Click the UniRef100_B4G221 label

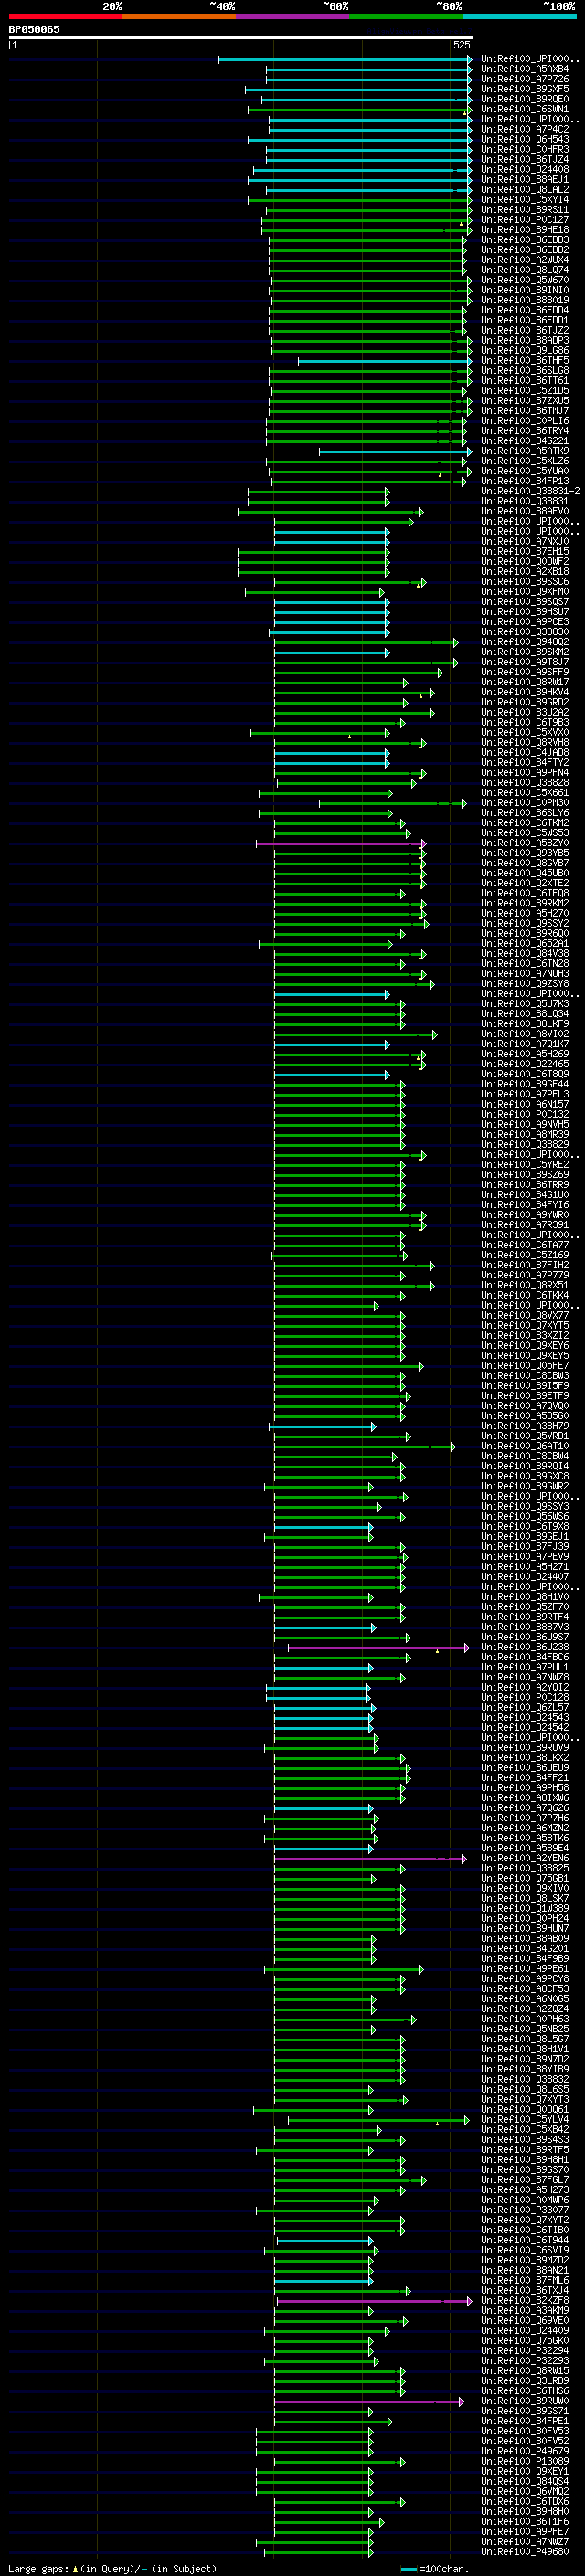tap(525, 441)
